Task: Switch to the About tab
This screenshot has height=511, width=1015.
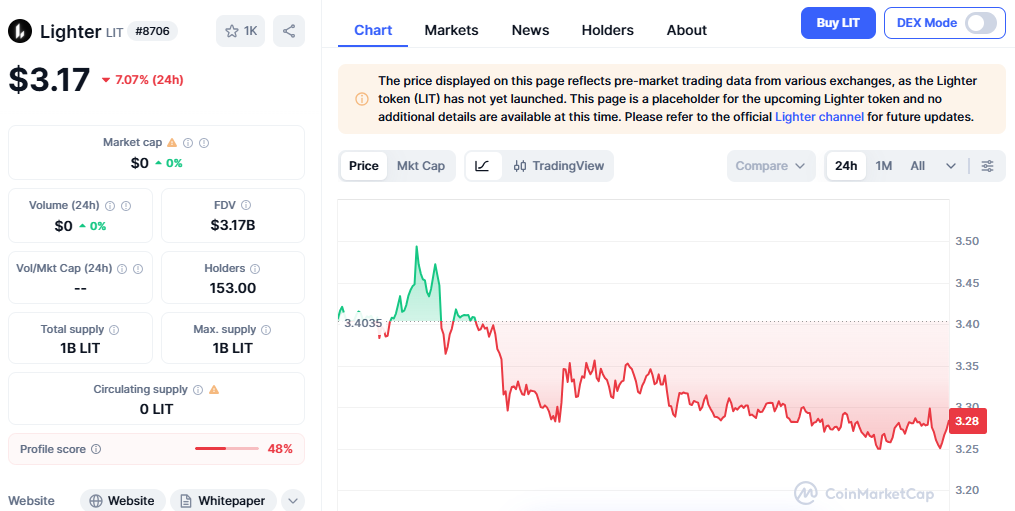Action: coord(686,30)
